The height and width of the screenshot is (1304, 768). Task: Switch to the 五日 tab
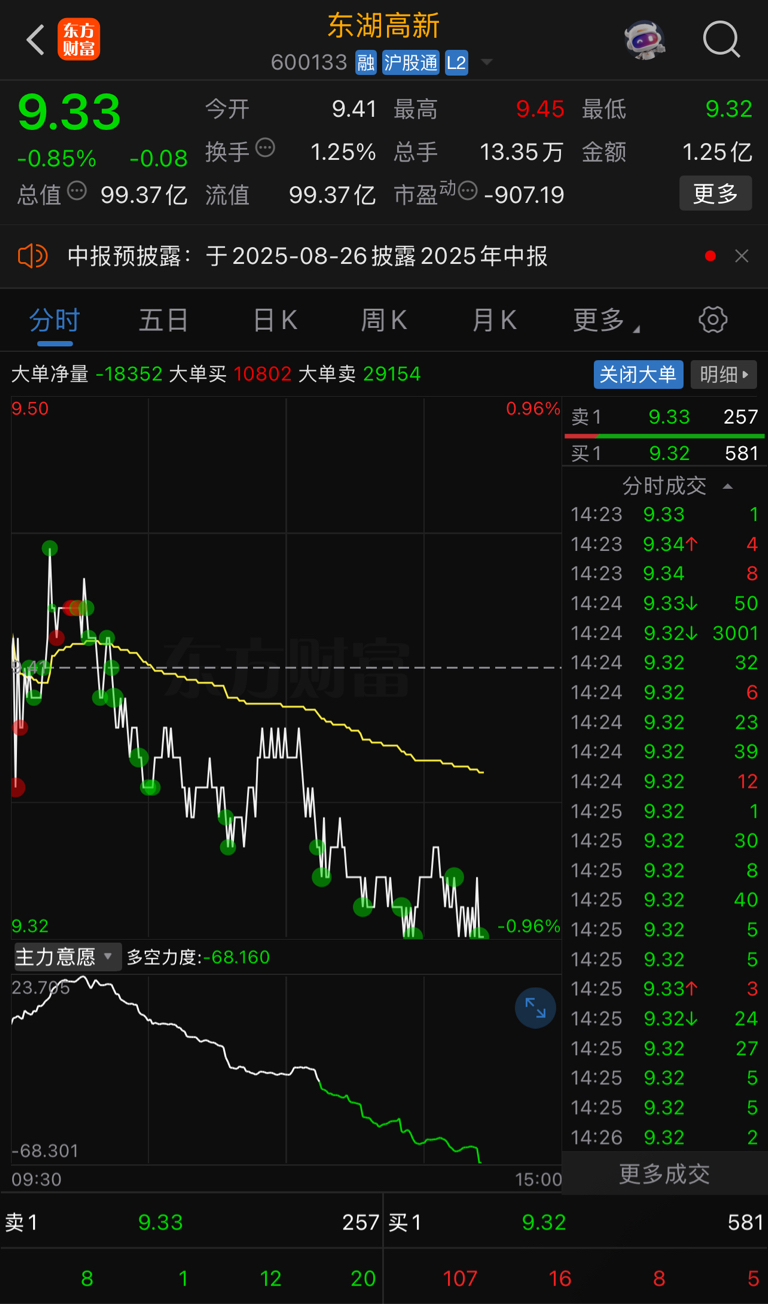point(164,320)
